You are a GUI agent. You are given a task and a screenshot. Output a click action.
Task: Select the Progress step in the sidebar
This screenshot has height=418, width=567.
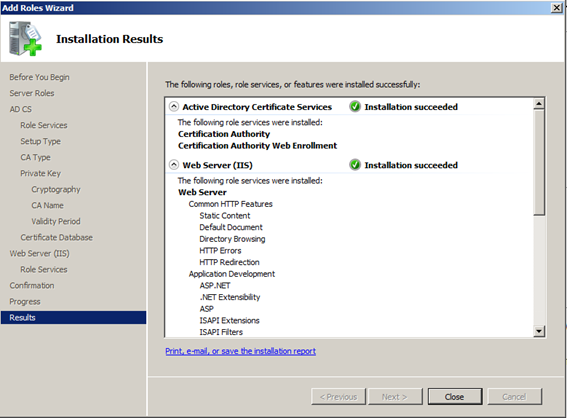pos(25,302)
